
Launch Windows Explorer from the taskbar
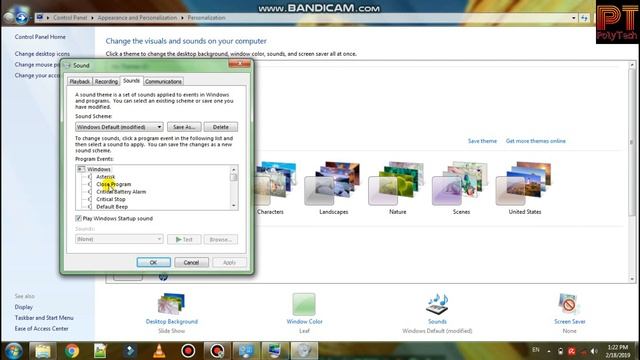(x=42, y=351)
